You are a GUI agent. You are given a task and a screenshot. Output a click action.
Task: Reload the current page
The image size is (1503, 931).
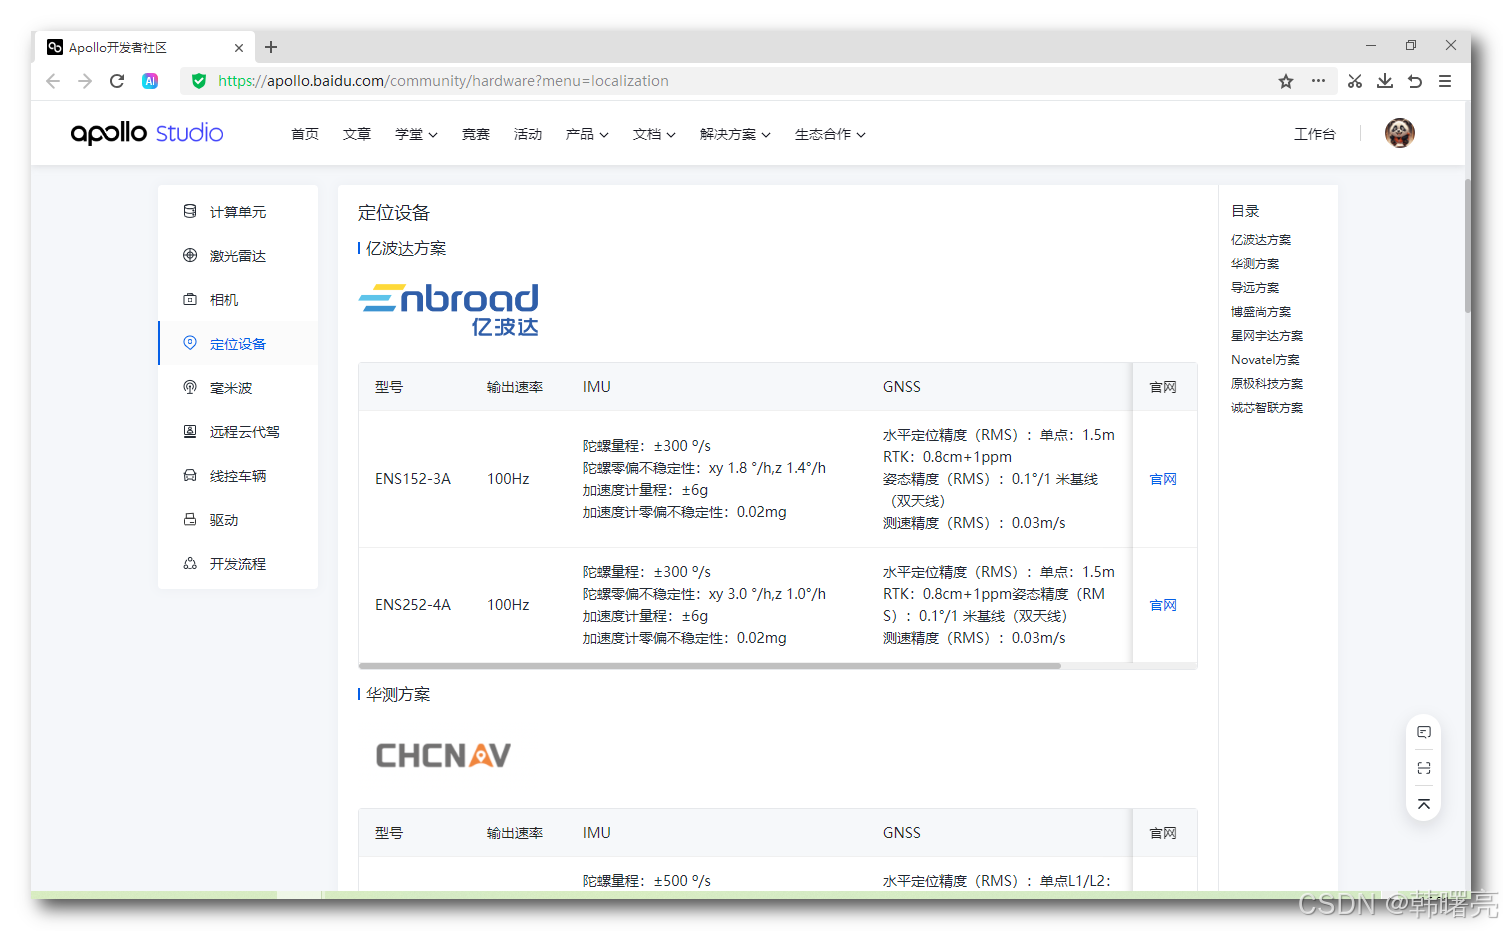pos(117,81)
